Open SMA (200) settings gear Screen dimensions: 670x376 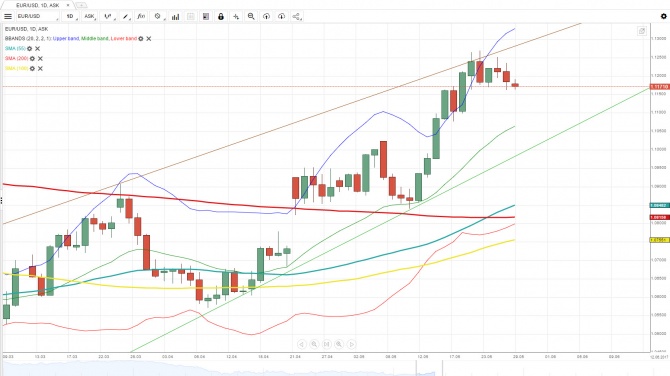(x=32, y=59)
